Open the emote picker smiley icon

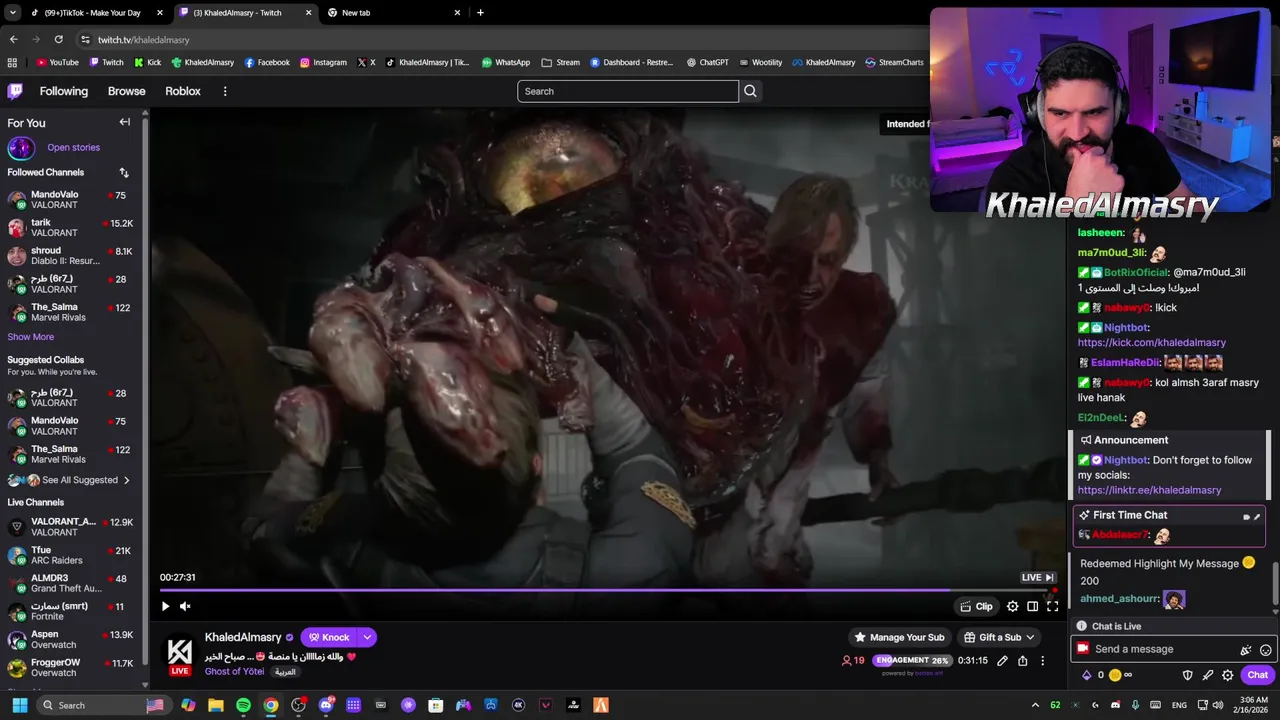click(1265, 649)
